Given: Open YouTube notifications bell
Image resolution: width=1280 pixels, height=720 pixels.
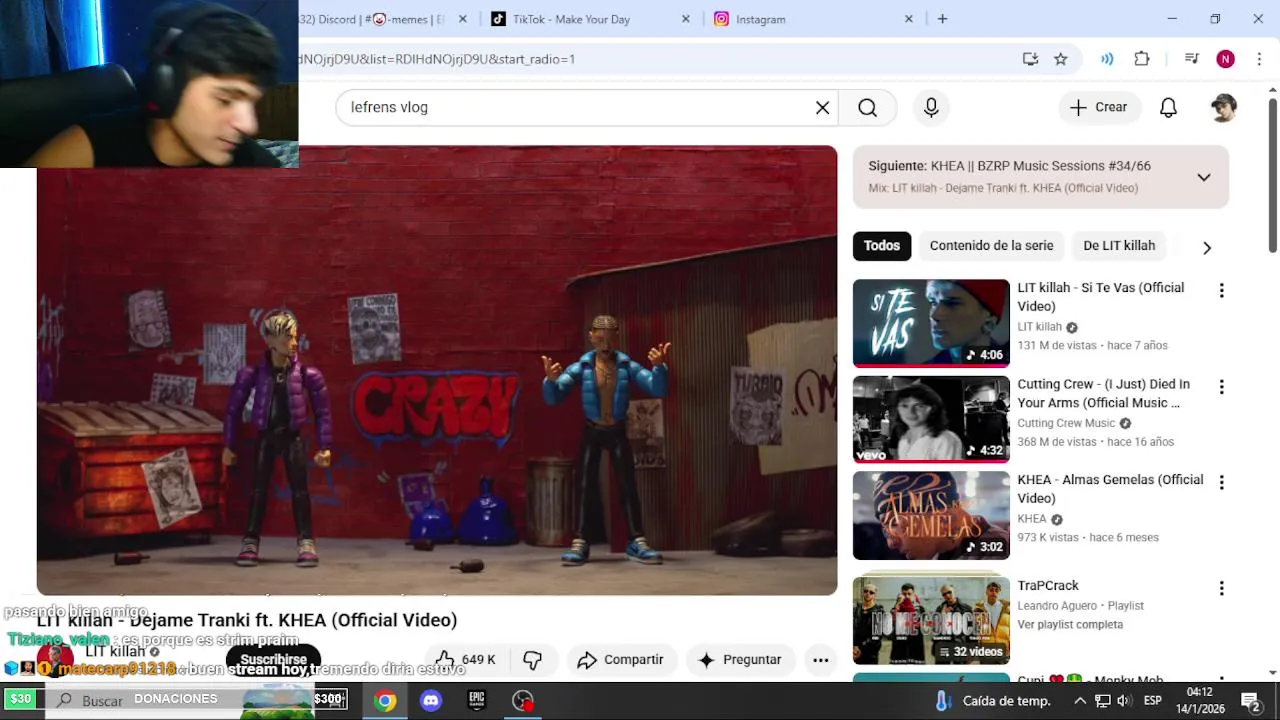Looking at the screenshot, I should tap(1168, 108).
